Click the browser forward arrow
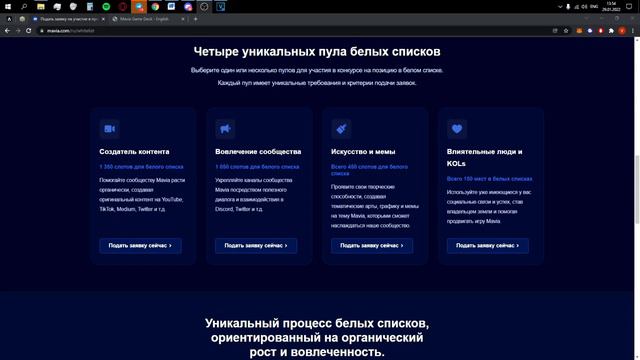 [x=18, y=31]
